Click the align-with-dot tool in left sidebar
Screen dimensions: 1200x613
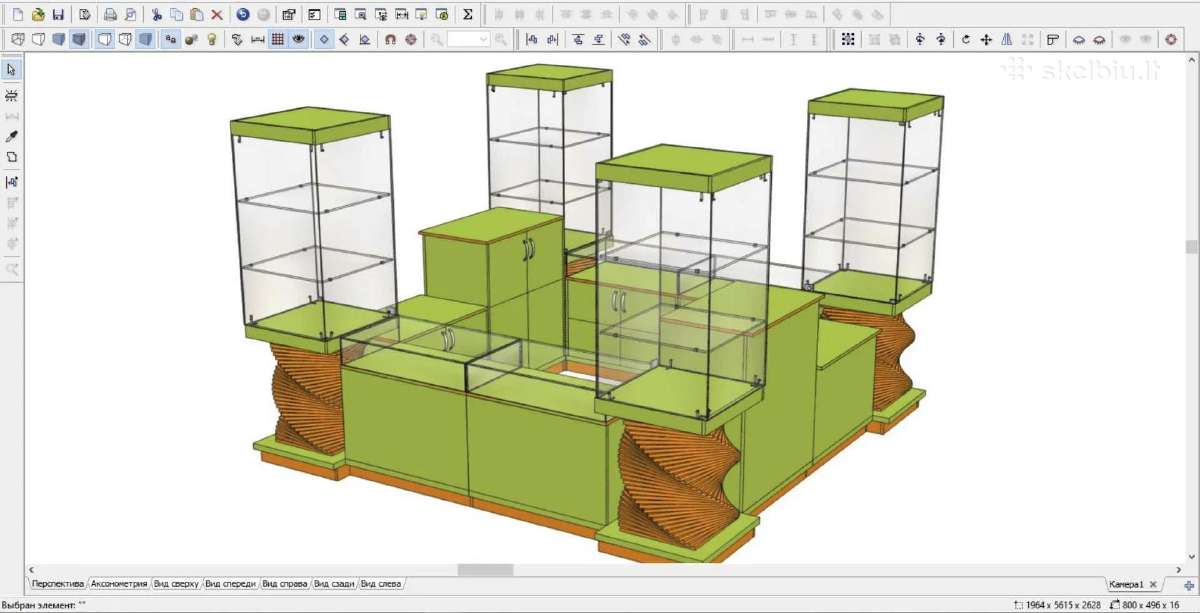(12, 182)
